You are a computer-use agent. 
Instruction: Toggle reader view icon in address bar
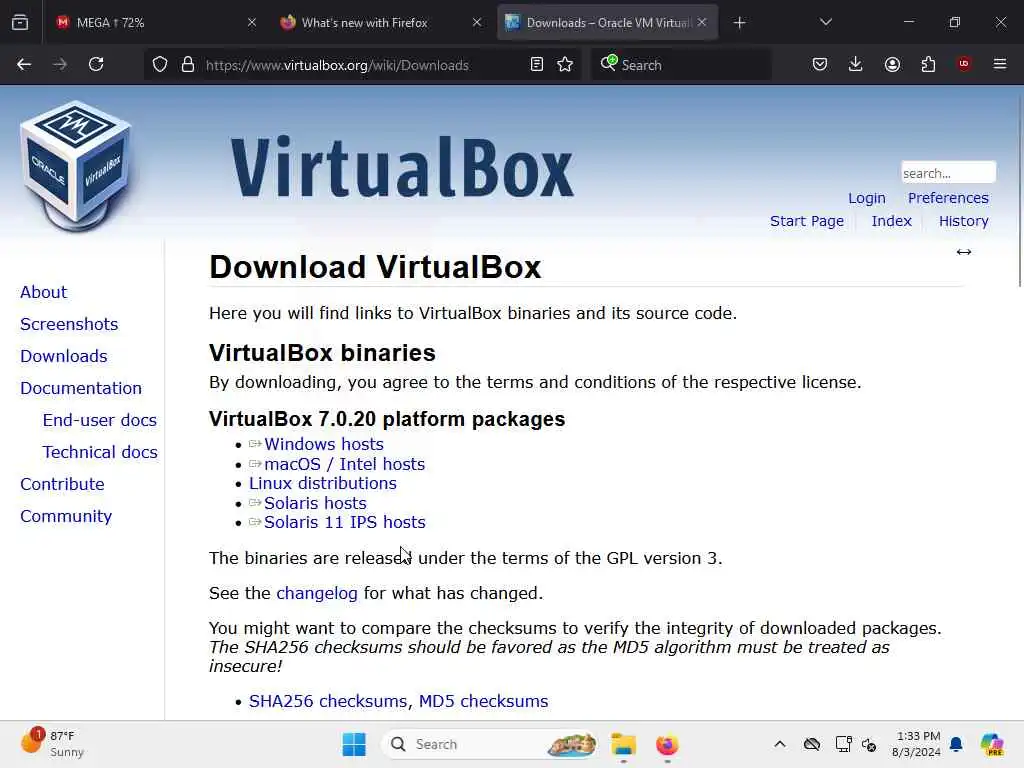point(537,64)
